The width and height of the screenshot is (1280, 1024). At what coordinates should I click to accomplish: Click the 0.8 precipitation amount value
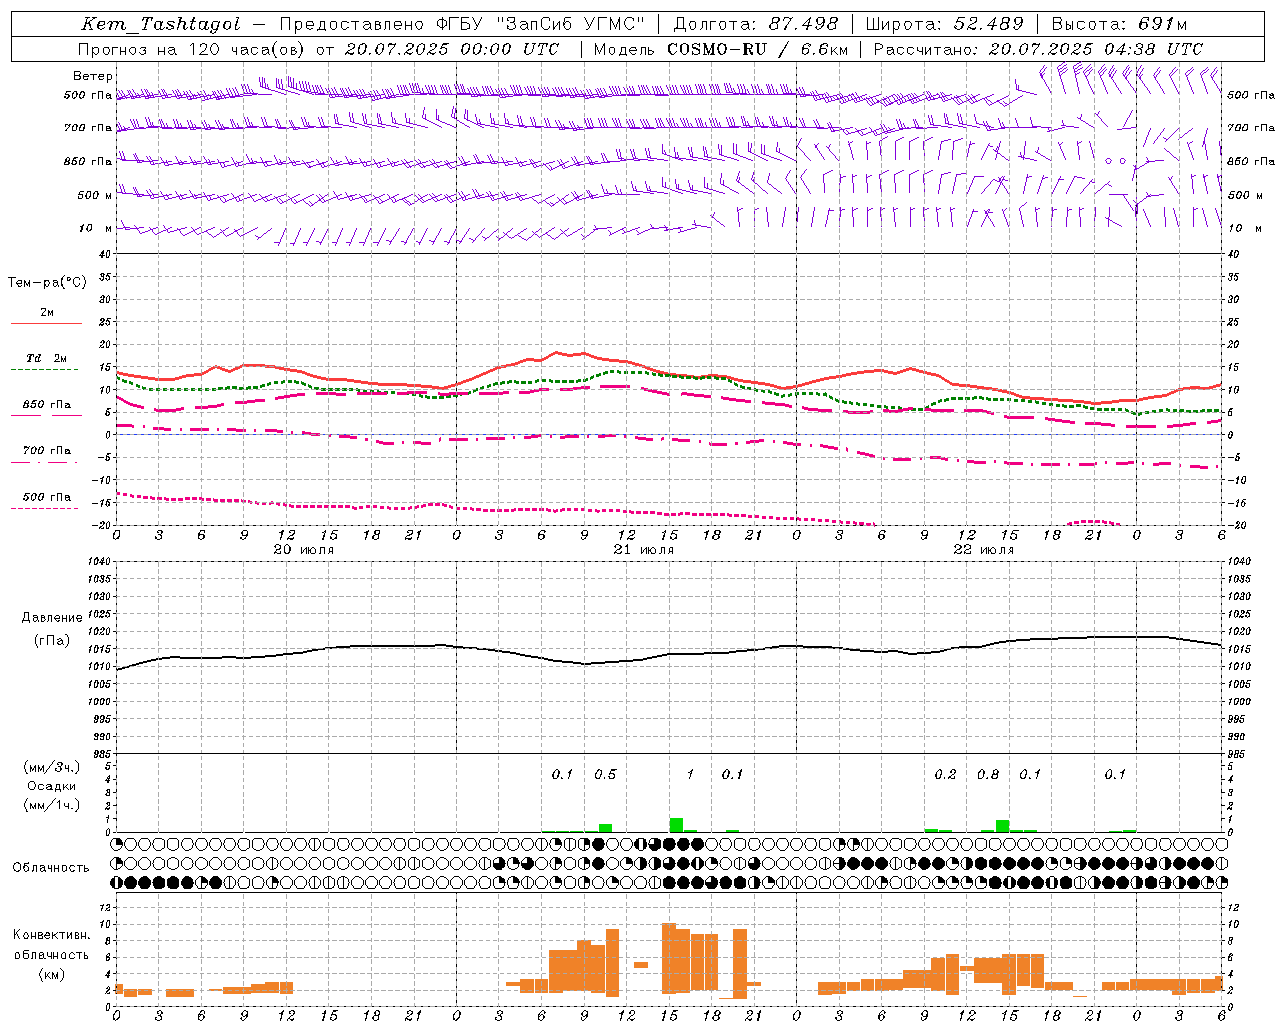tap(988, 774)
